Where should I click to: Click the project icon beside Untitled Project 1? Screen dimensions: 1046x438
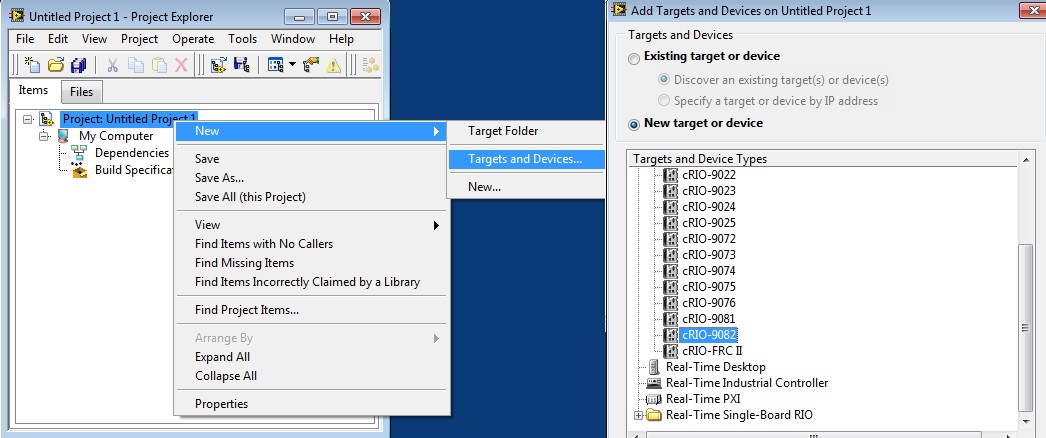coord(47,119)
